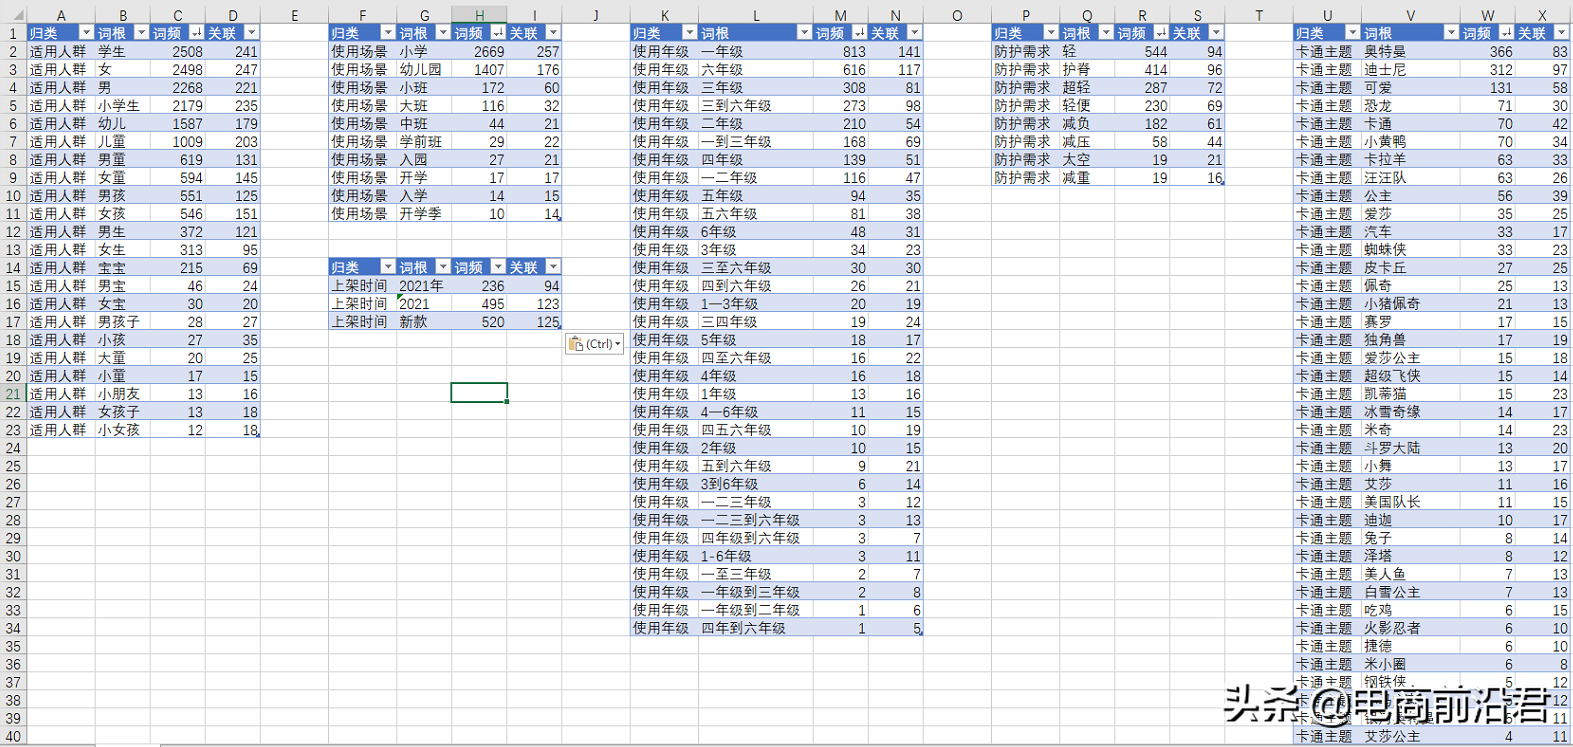Screen dimensions: 1573x747
Task: Open 关联 filter dropdown in column I row 1
Action: tap(553, 33)
